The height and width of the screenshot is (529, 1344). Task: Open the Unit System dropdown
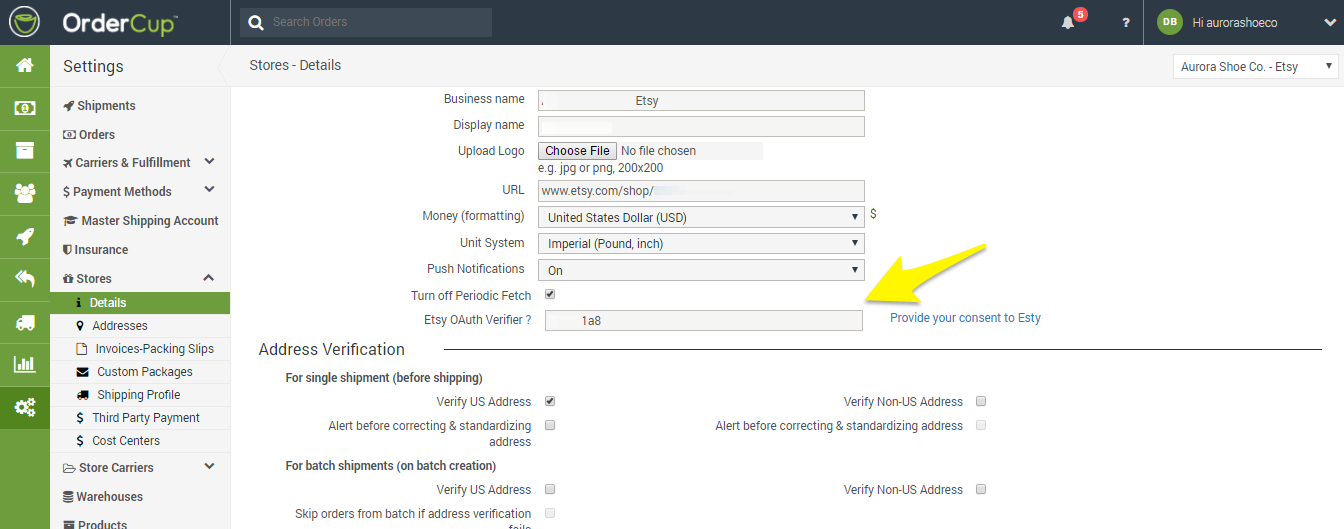701,243
